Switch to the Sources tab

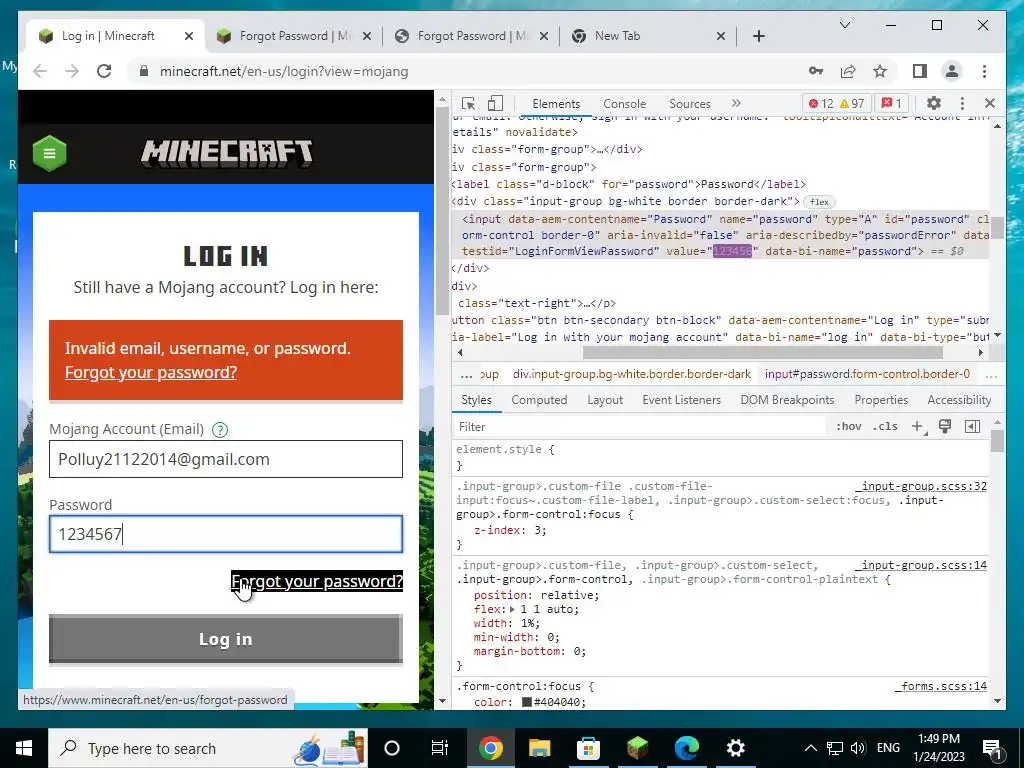[x=690, y=103]
